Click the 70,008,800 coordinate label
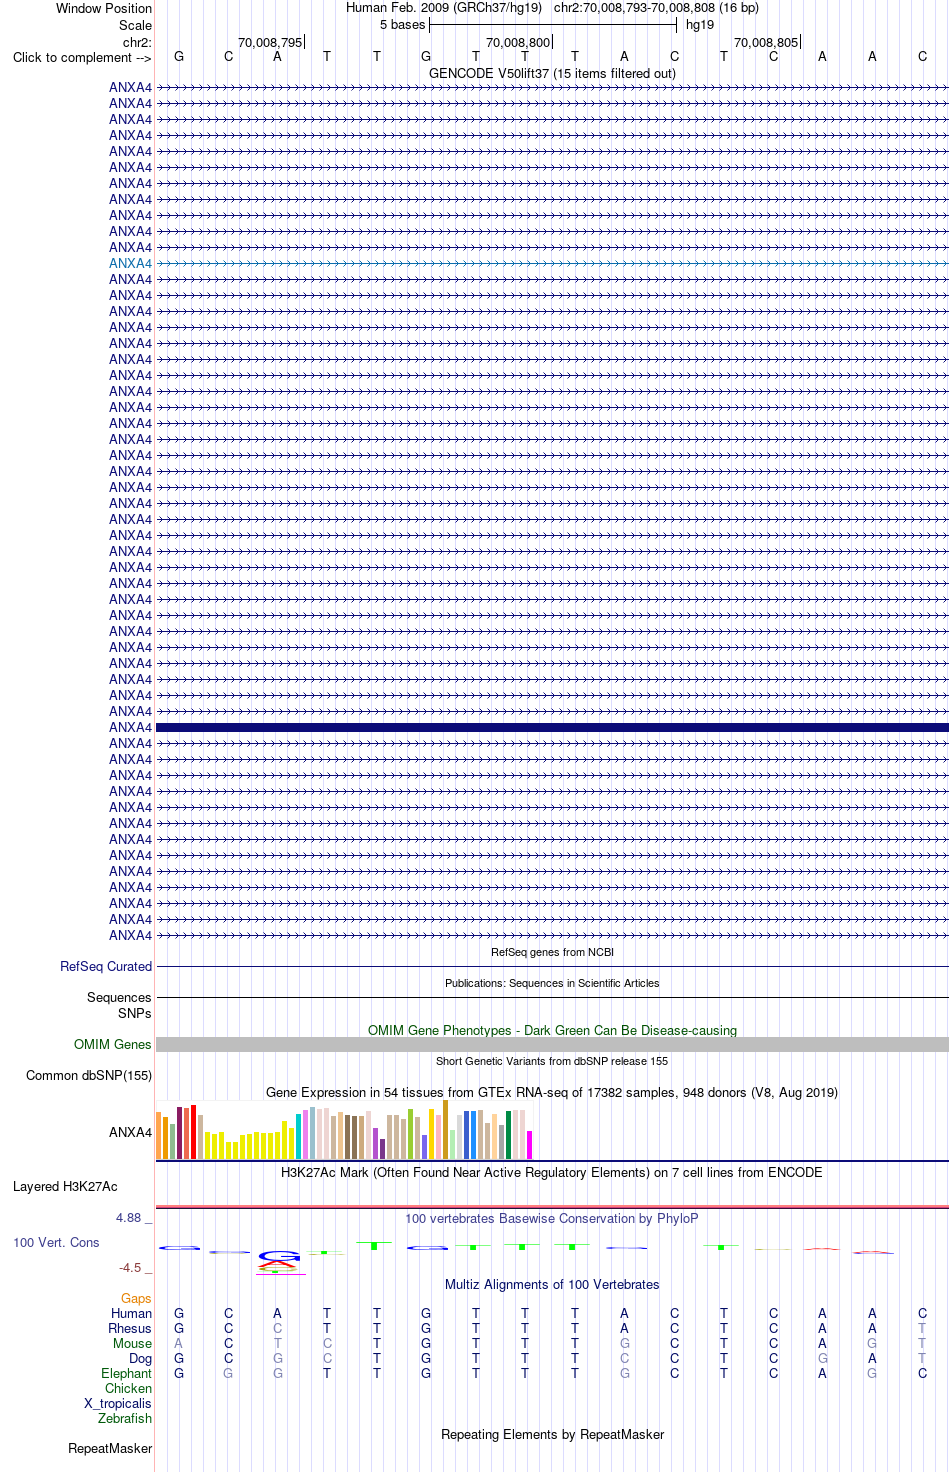Screen dimensions: 950x1472 (x=518, y=42)
